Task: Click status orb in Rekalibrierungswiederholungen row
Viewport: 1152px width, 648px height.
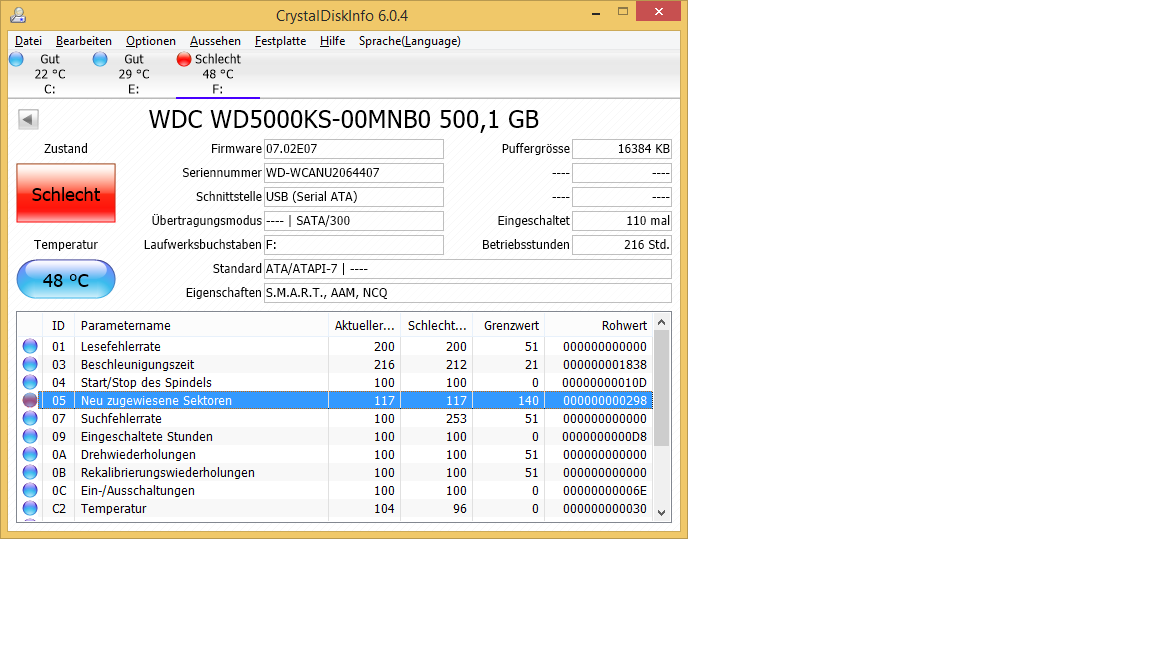Action: pyautogui.click(x=30, y=472)
